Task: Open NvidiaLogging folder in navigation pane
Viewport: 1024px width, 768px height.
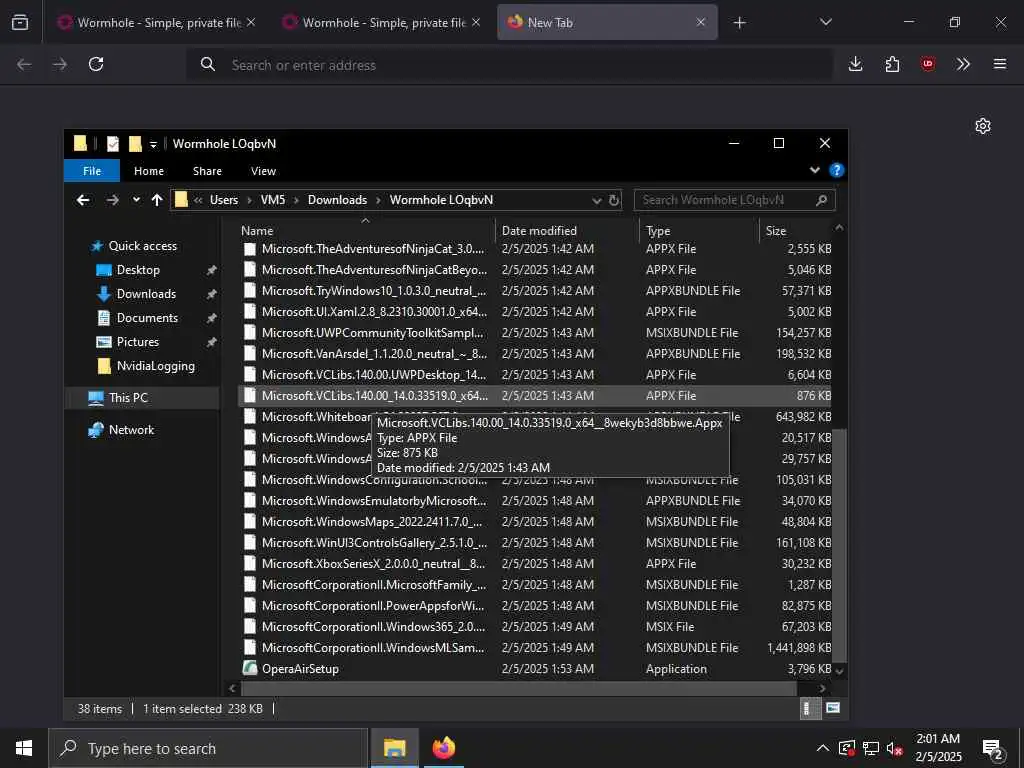Action: 155,366
